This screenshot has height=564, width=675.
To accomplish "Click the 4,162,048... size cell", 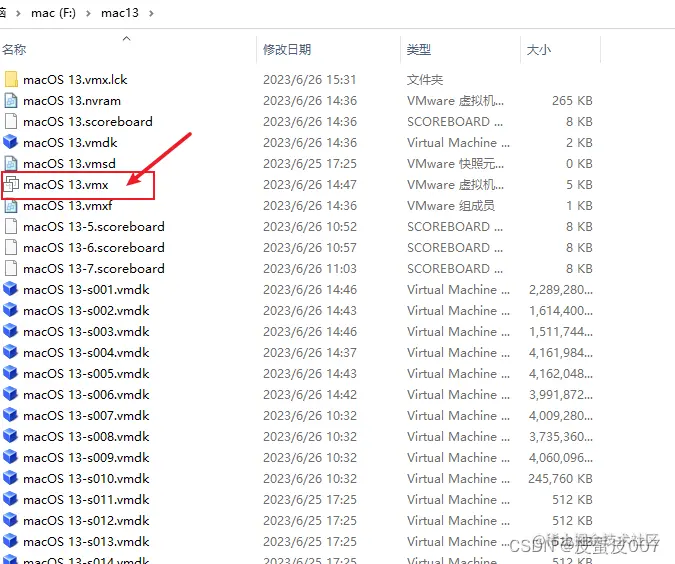I will tap(561, 374).
